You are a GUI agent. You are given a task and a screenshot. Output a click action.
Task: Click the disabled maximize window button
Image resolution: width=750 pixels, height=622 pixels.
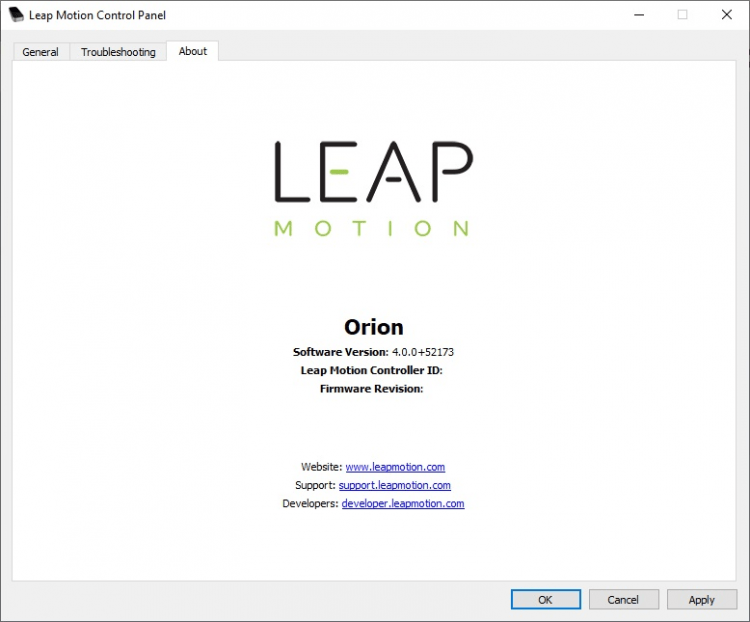(683, 15)
